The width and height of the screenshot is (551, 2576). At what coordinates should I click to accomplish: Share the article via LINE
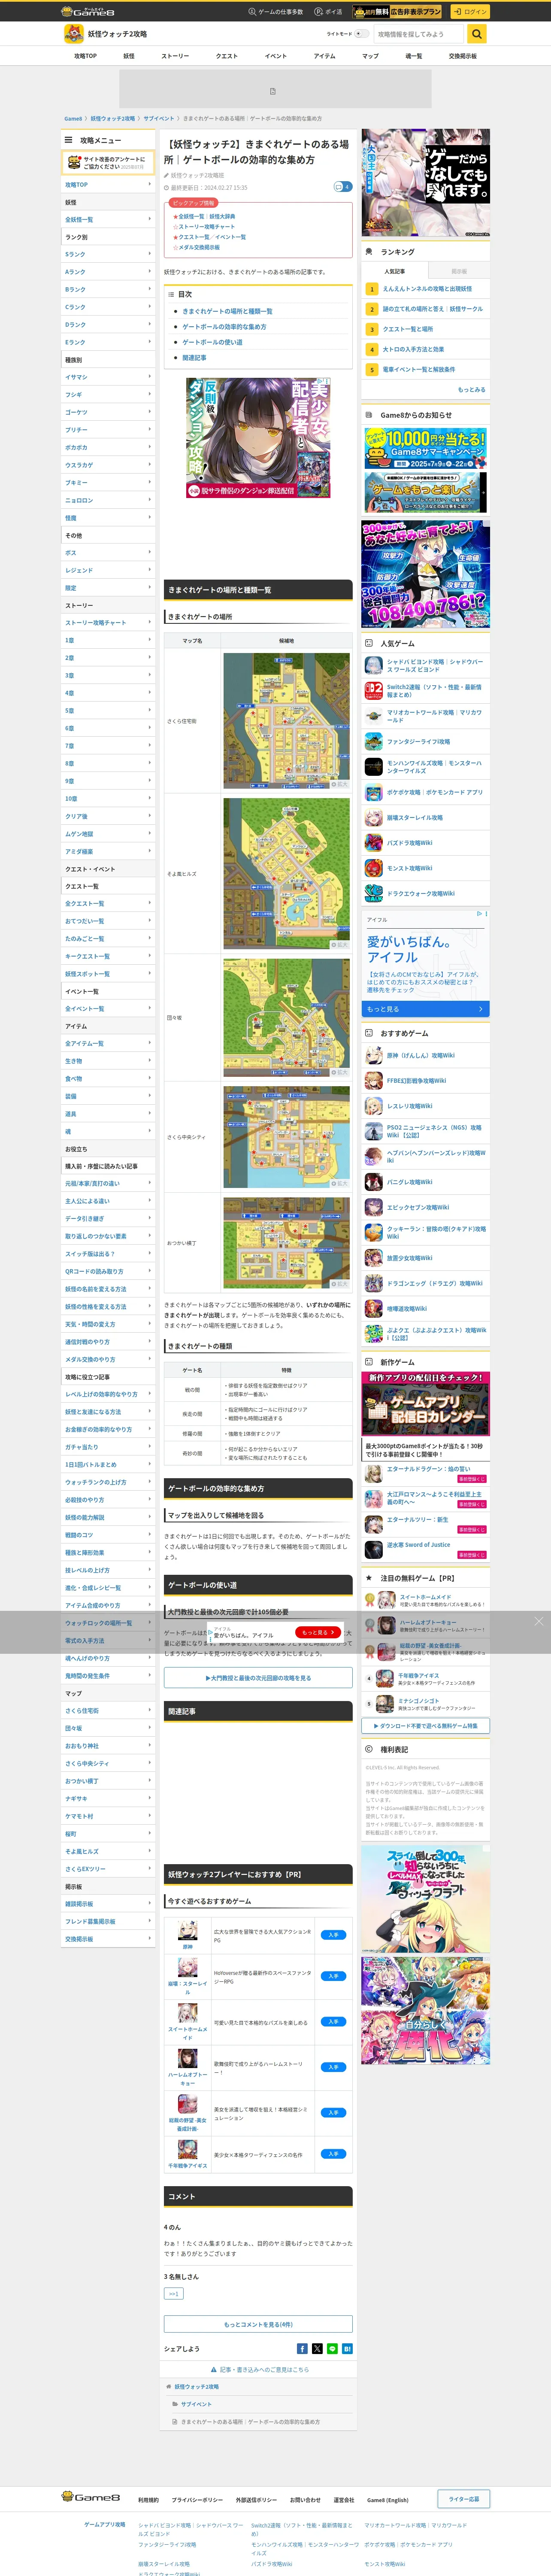pyautogui.click(x=332, y=2349)
